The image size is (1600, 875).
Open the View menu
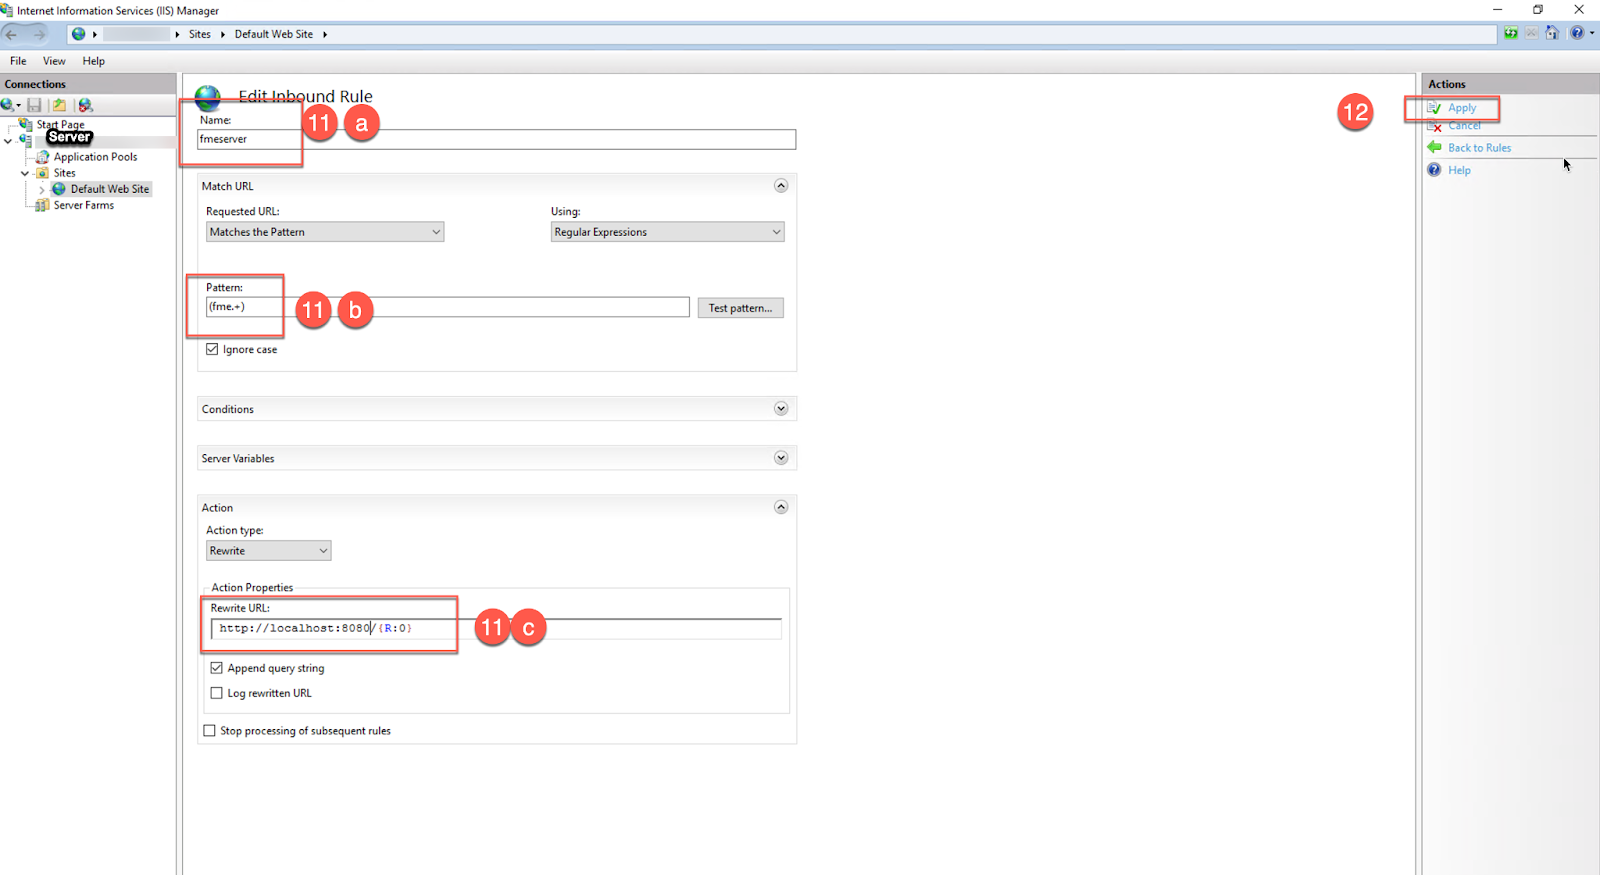pyautogui.click(x=54, y=61)
